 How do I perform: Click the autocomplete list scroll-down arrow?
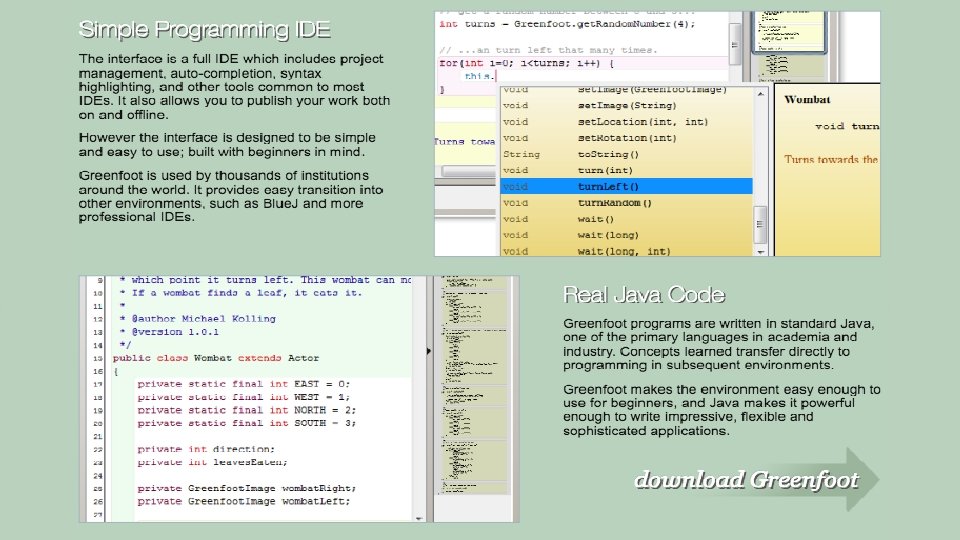click(760, 251)
